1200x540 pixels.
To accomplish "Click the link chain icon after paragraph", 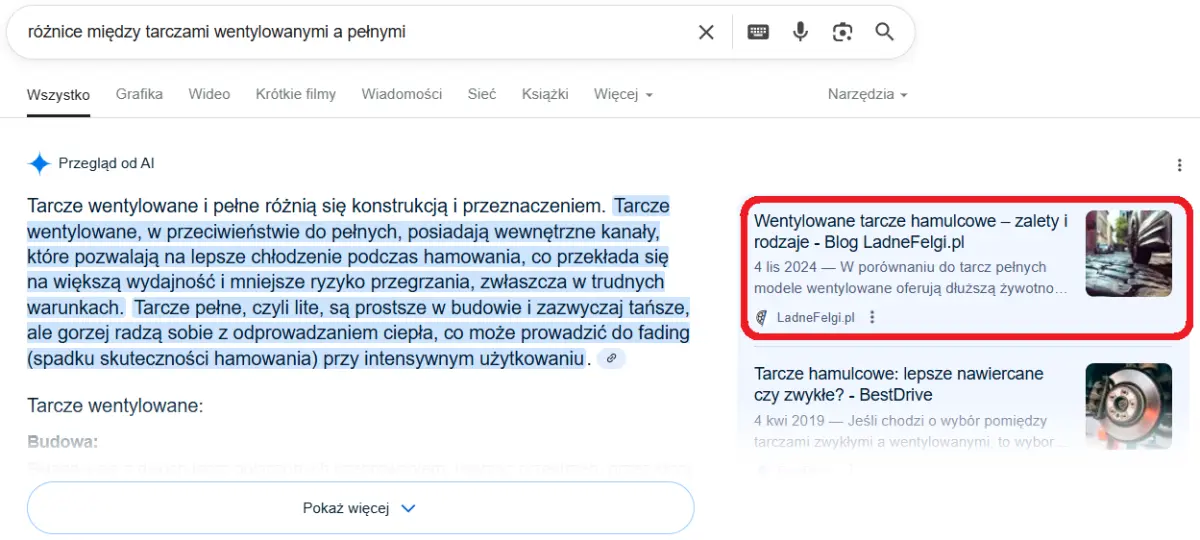I will tap(611, 358).
